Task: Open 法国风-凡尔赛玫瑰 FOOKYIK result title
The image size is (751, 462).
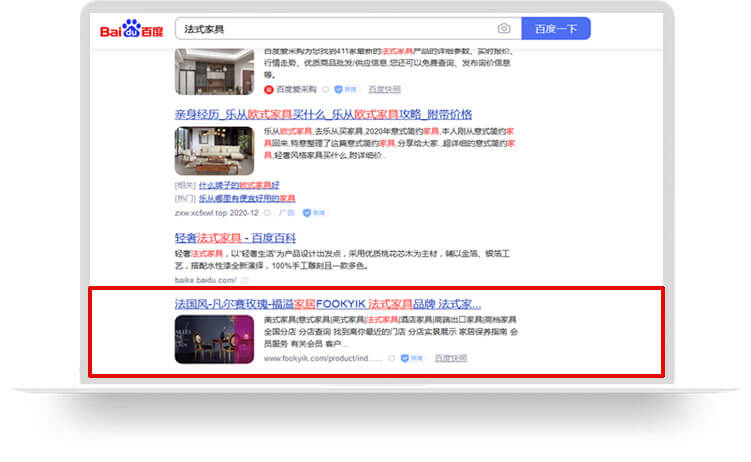Action: tap(328, 304)
